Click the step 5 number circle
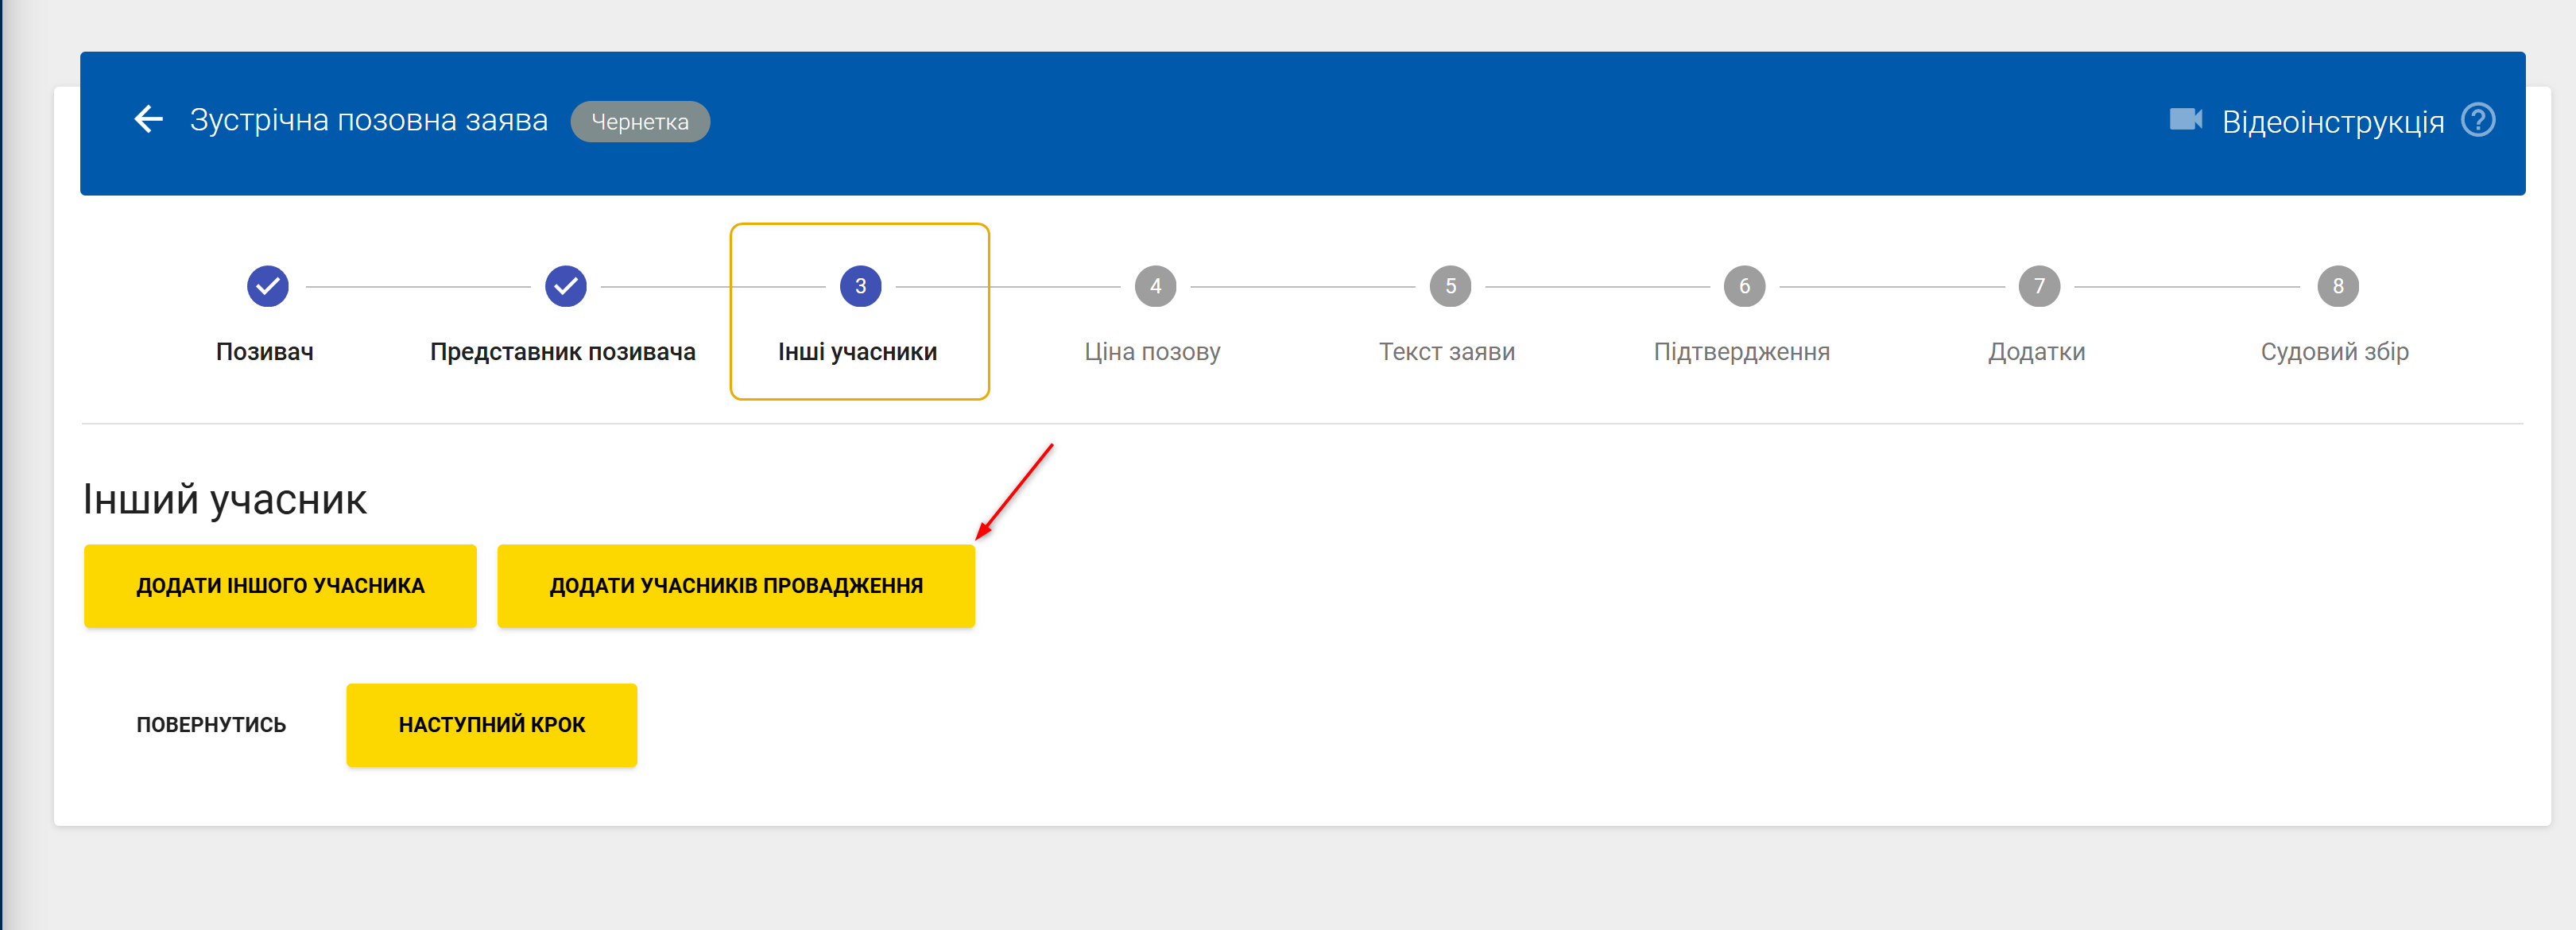The height and width of the screenshot is (930, 2576). [x=1450, y=287]
